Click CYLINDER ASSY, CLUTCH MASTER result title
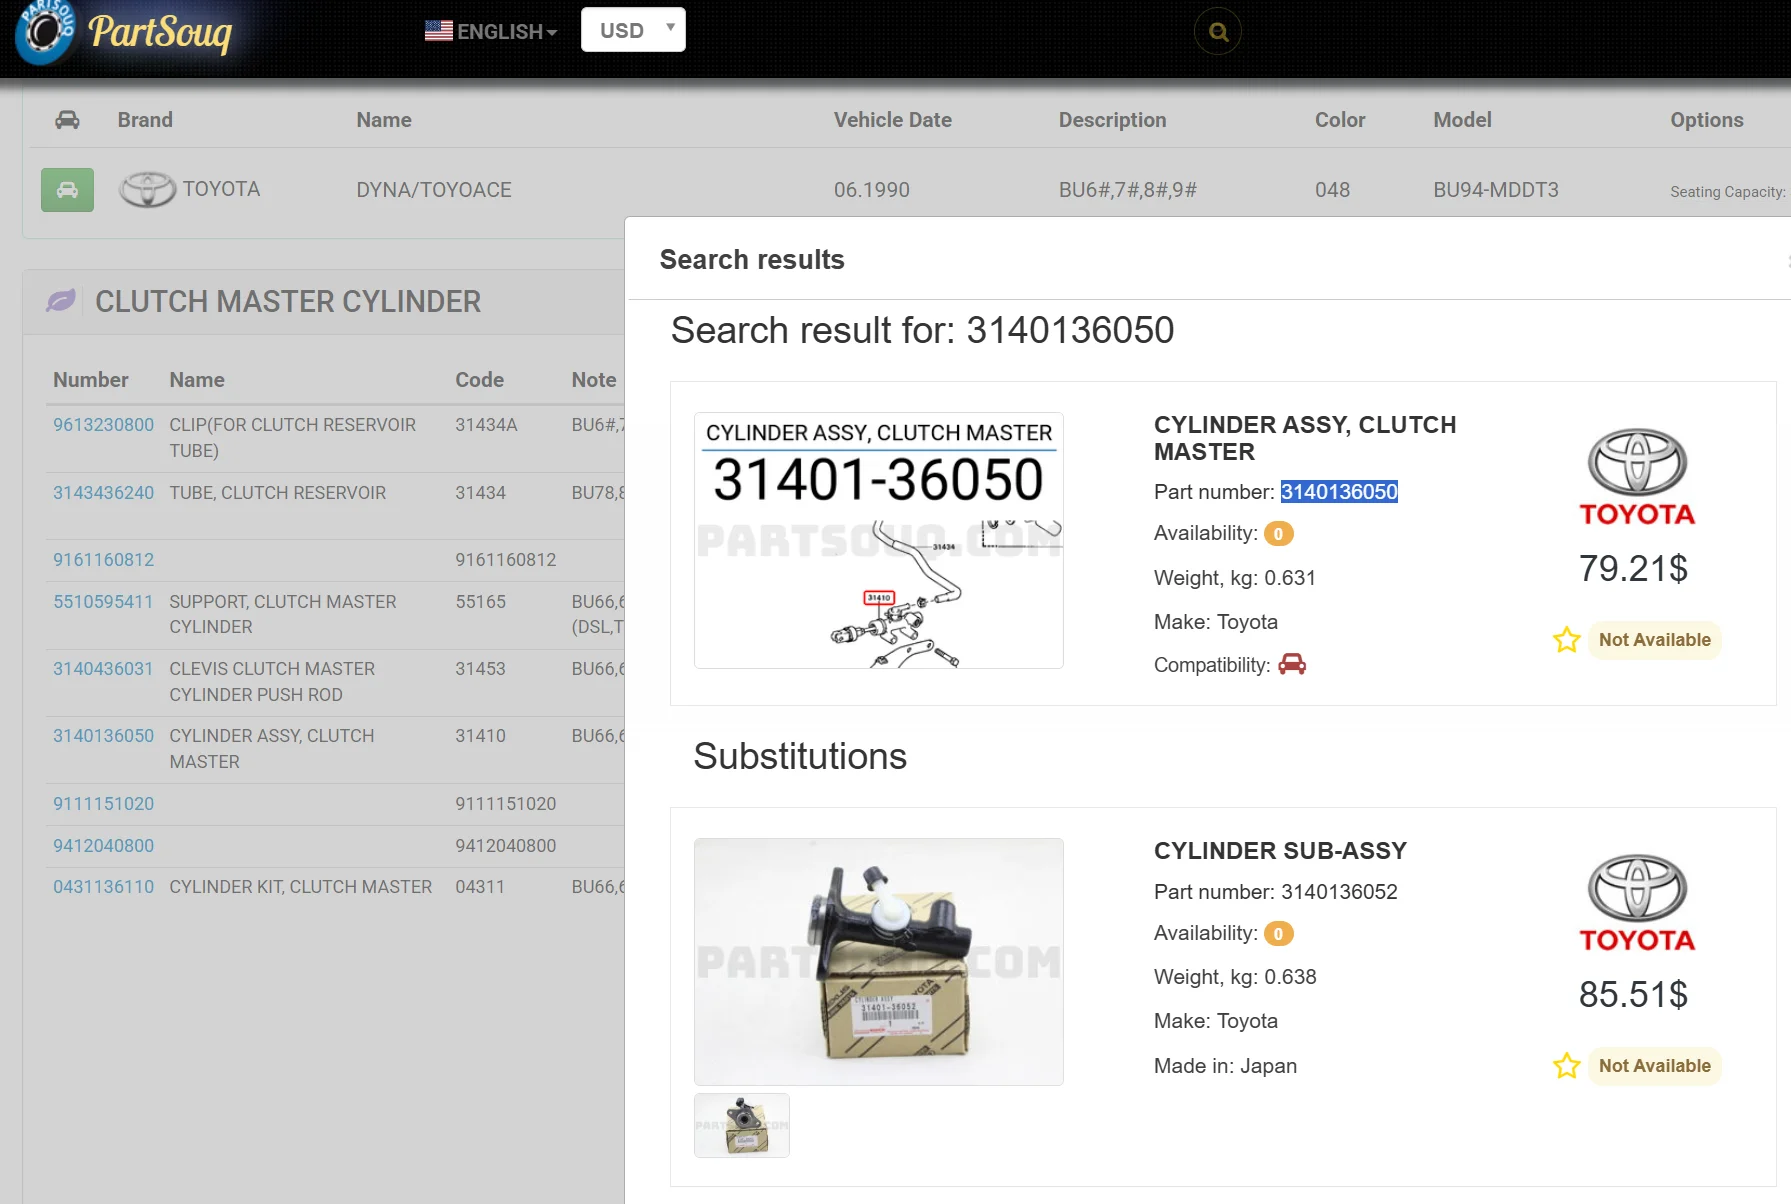This screenshot has width=1791, height=1204. coord(1305,438)
